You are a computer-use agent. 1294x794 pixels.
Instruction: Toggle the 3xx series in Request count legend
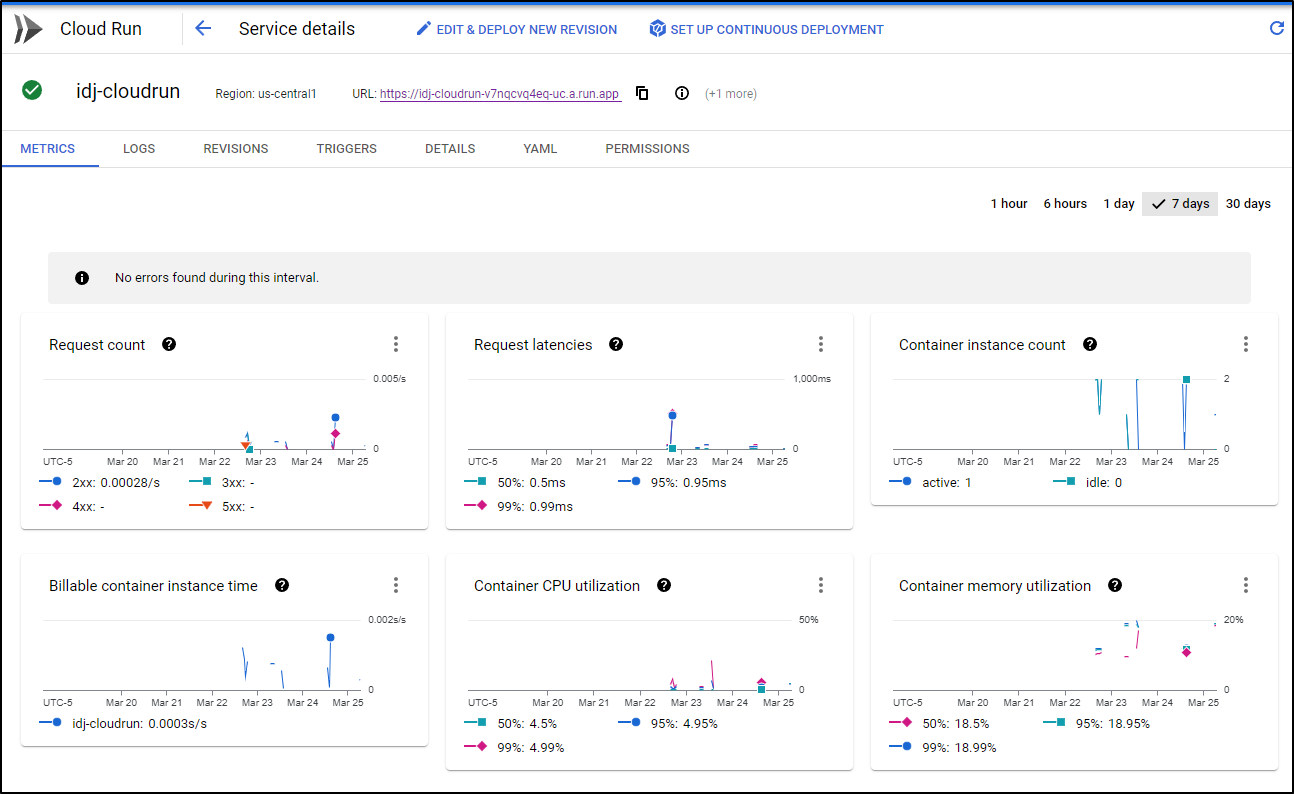coord(223,482)
